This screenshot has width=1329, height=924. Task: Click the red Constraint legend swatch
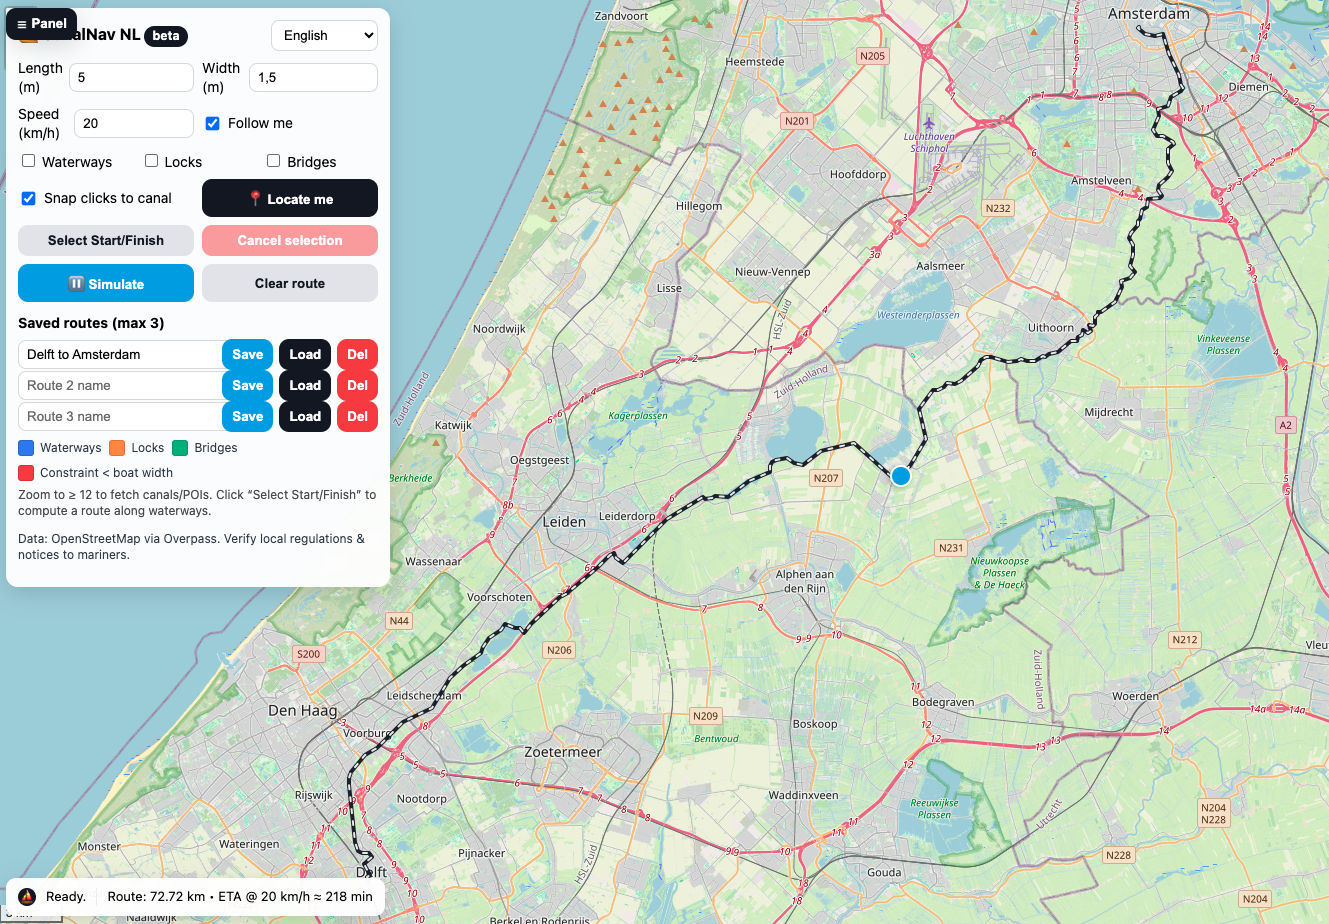click(x=26, y=472)
